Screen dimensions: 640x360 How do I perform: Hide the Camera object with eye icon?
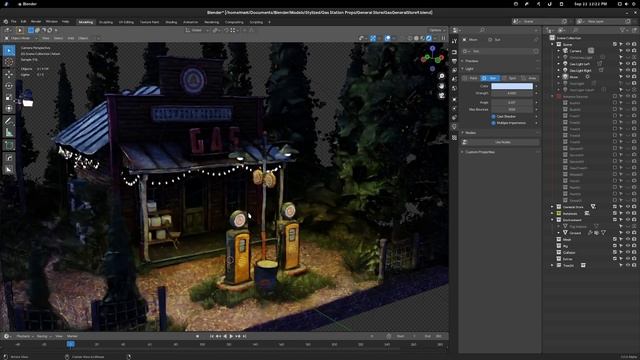pyautogui.click(x=628, y=51)
